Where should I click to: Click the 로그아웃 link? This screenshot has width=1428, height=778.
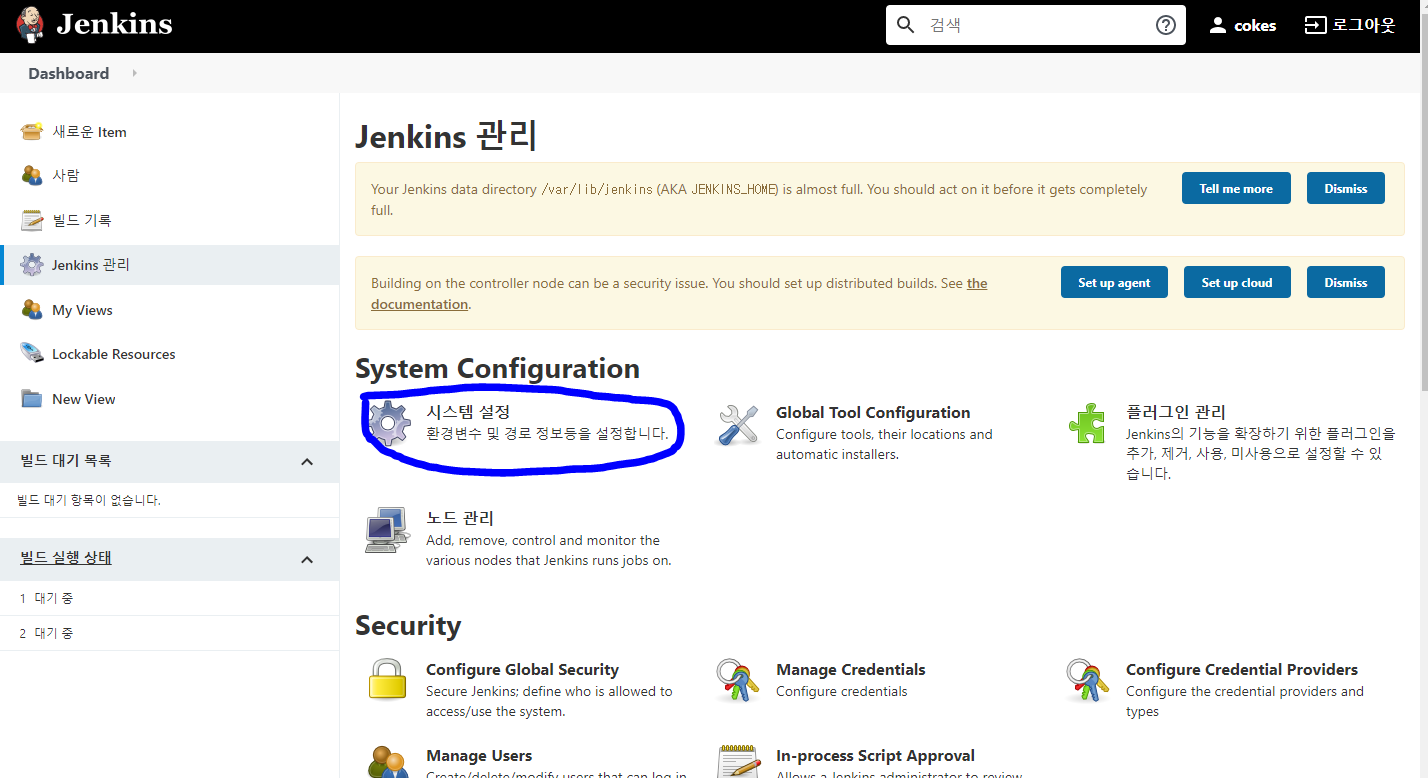(x=1364, y=25)
